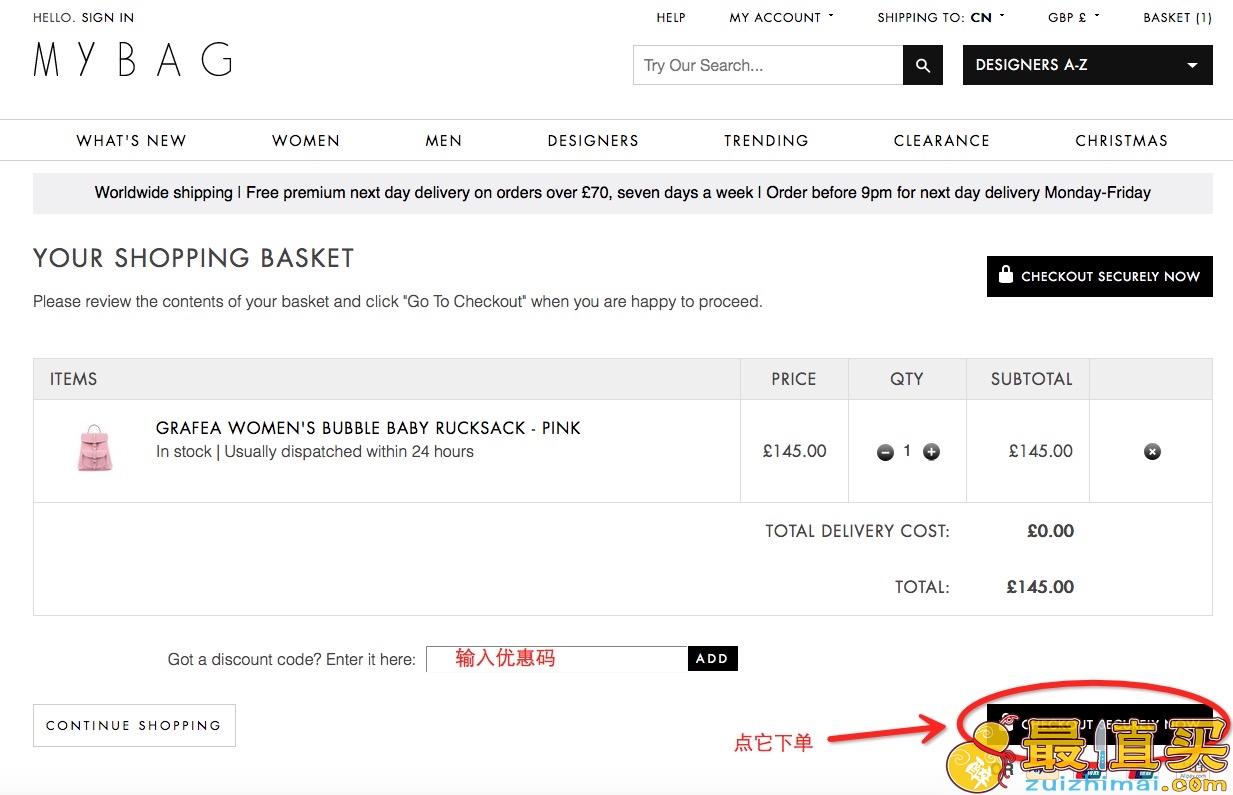
Task: Decrease quantity with the minus icon
Action: click(885, 452)
